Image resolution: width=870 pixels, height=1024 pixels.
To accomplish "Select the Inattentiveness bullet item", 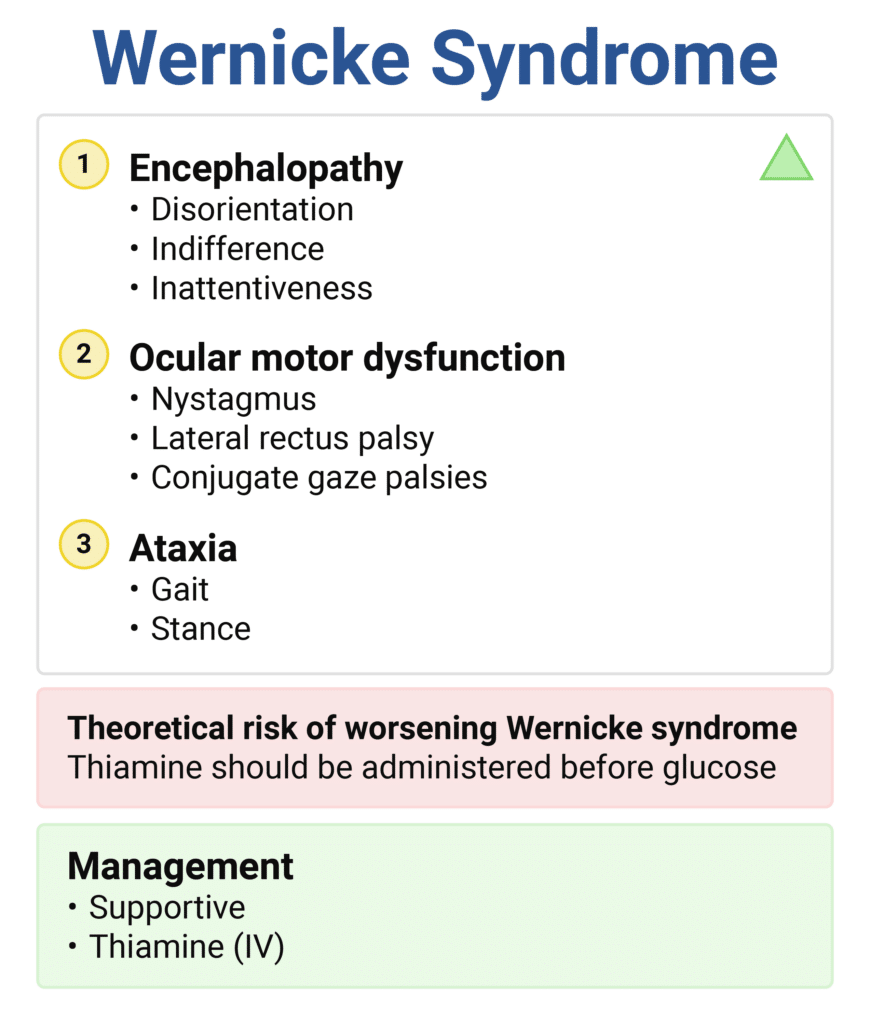I will [x=261, y=288].
